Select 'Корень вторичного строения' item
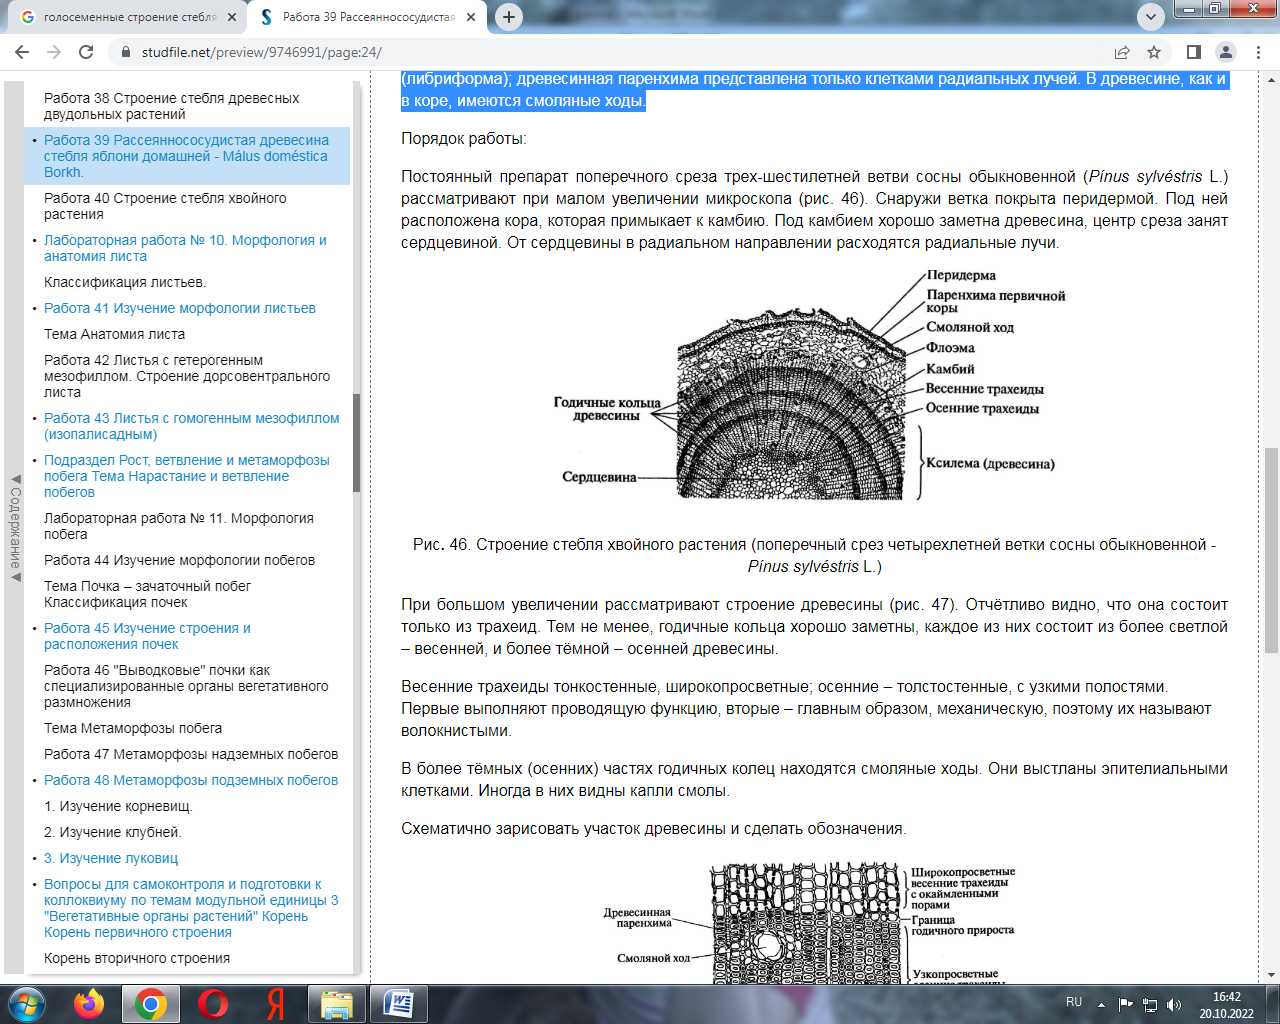Image resolution: width=1280 pixels, height=1024 pixels. [x=137, y=958]
